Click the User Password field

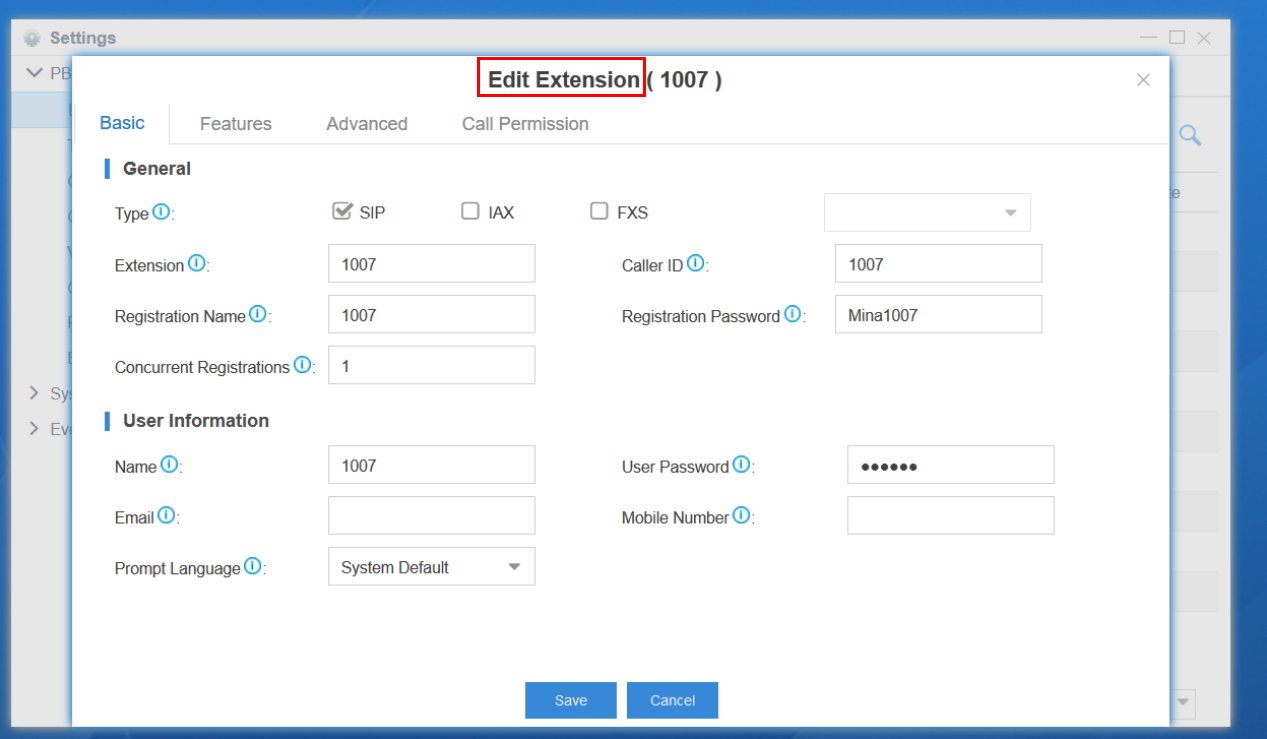point(950,465)
